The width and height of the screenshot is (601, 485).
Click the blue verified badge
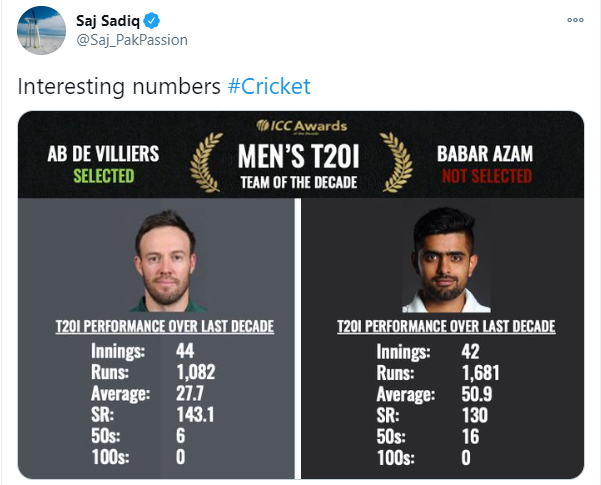coord(155,21)
